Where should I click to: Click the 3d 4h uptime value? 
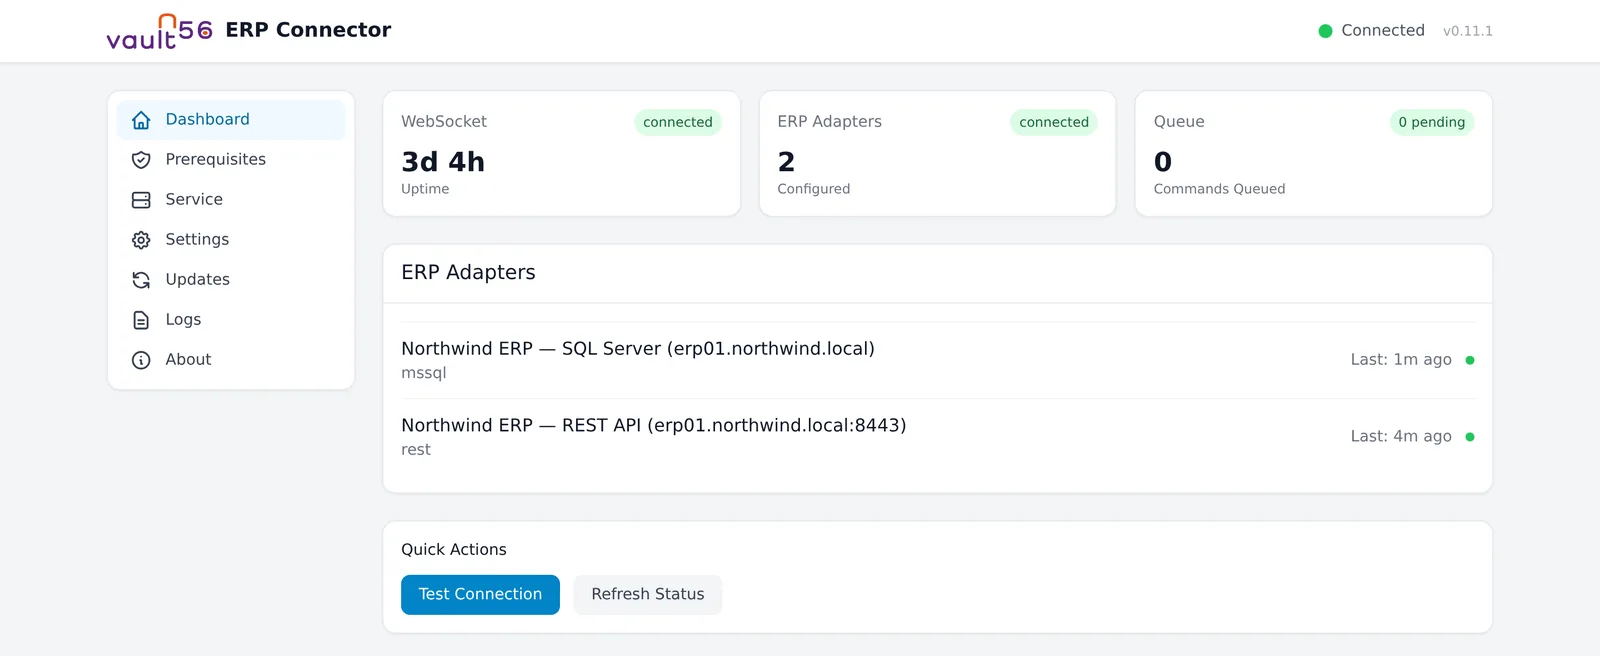click(443, 162)
